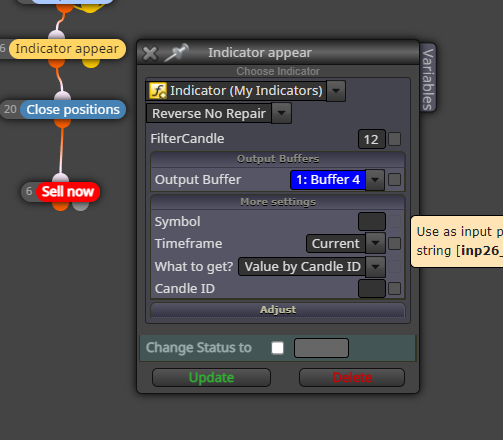Click the Update button

point(211,378)
